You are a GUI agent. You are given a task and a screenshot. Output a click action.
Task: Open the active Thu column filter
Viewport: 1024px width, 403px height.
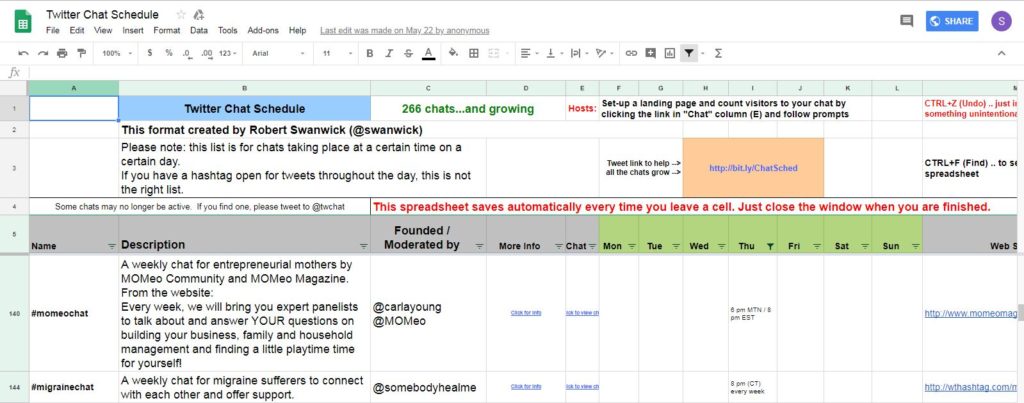770,246
